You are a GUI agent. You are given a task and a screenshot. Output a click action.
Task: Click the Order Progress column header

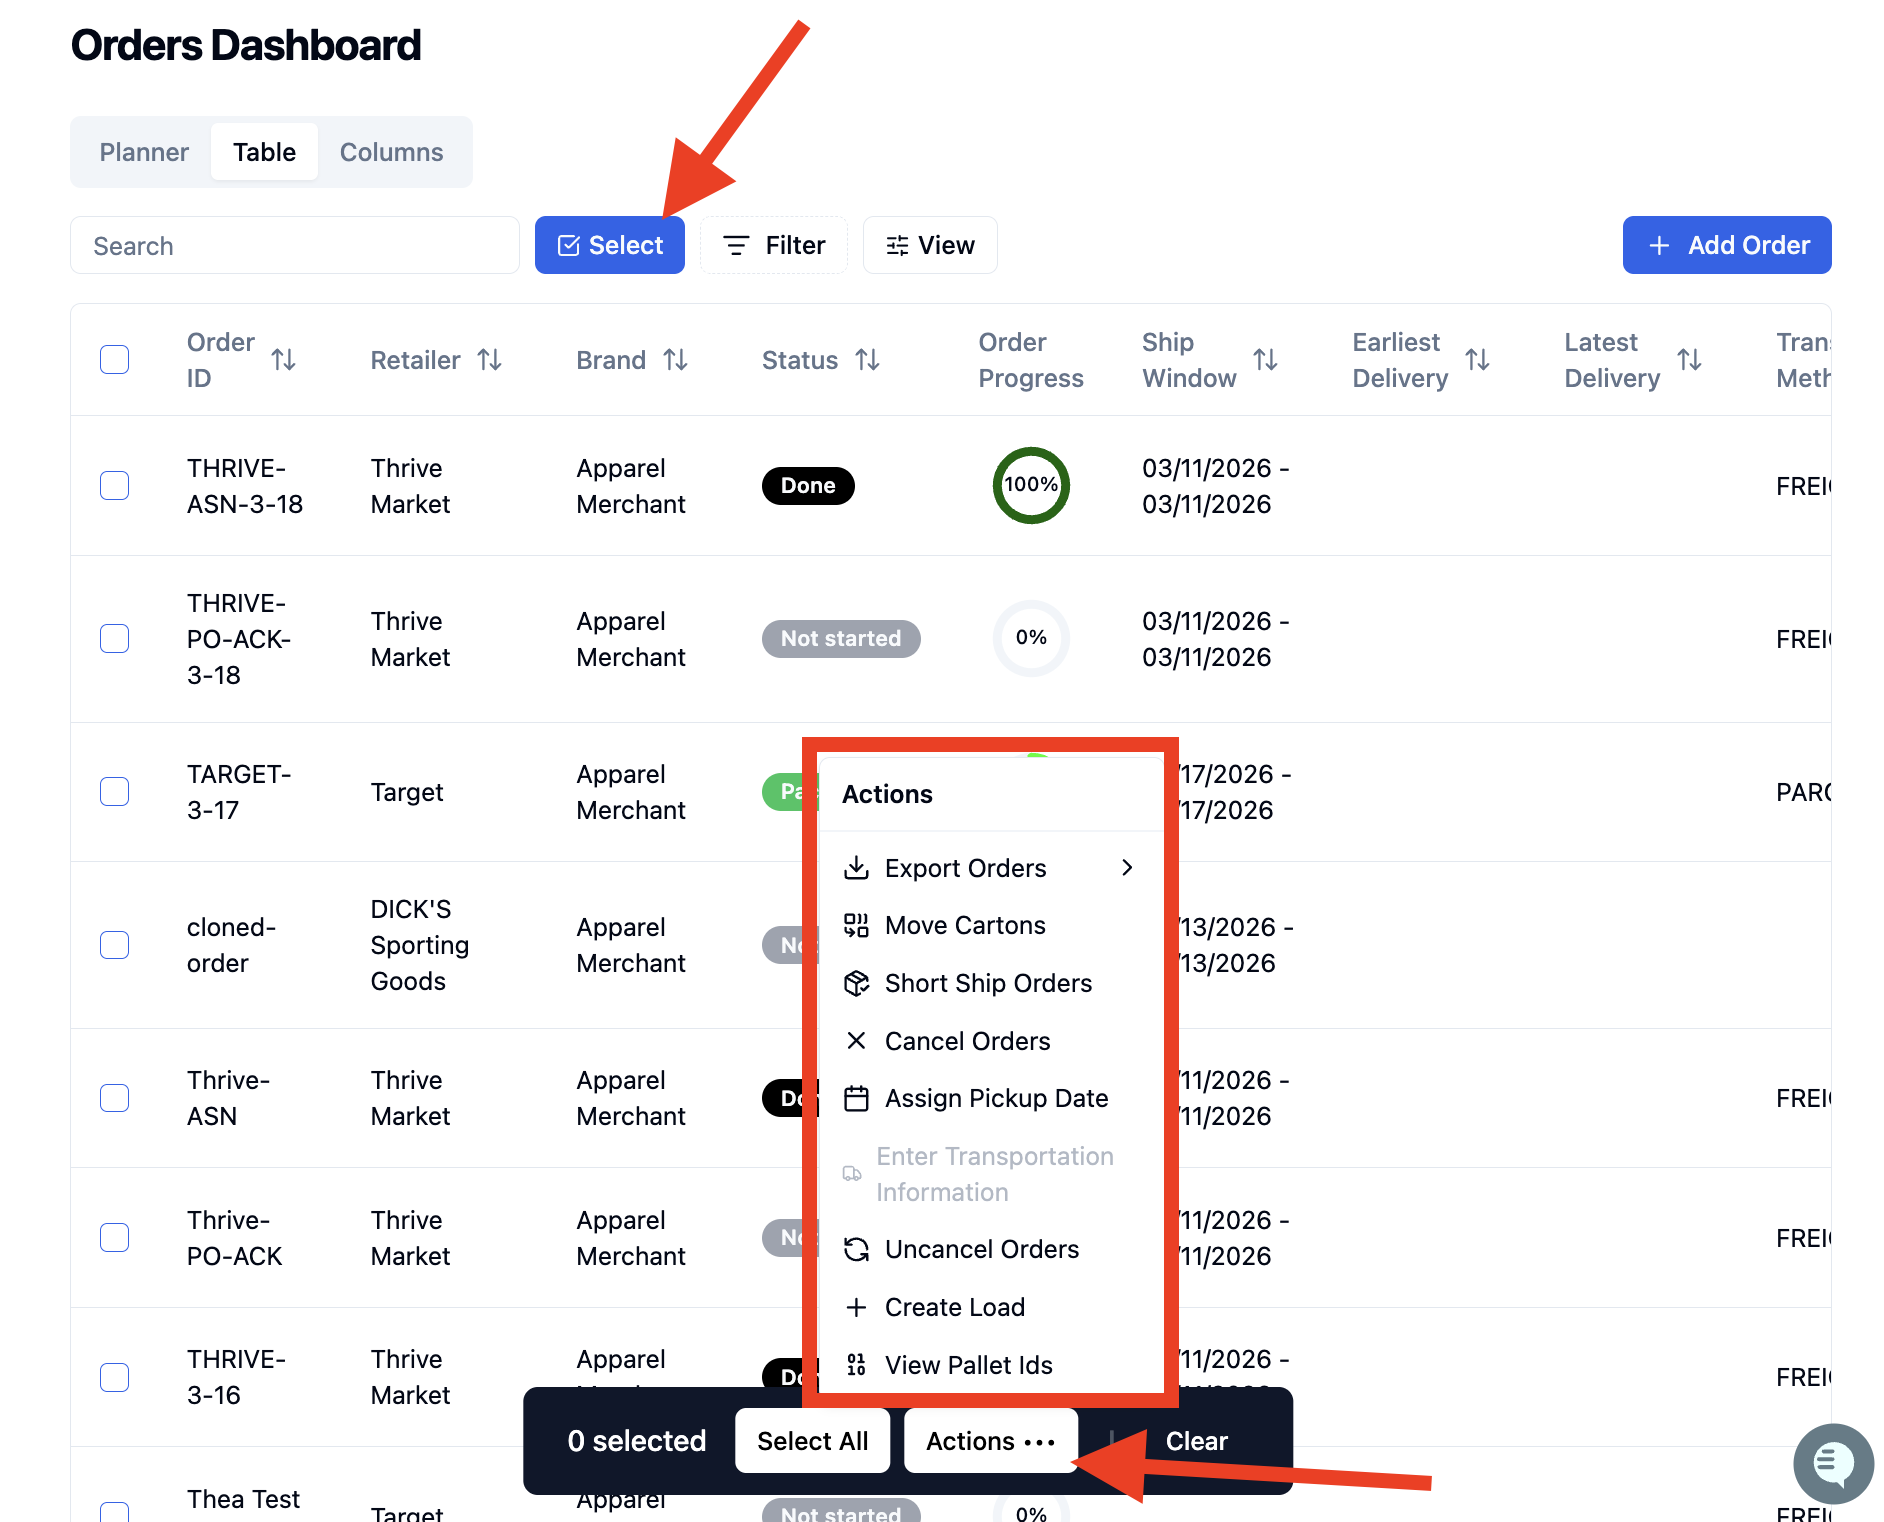click(x=1031, y=360)
